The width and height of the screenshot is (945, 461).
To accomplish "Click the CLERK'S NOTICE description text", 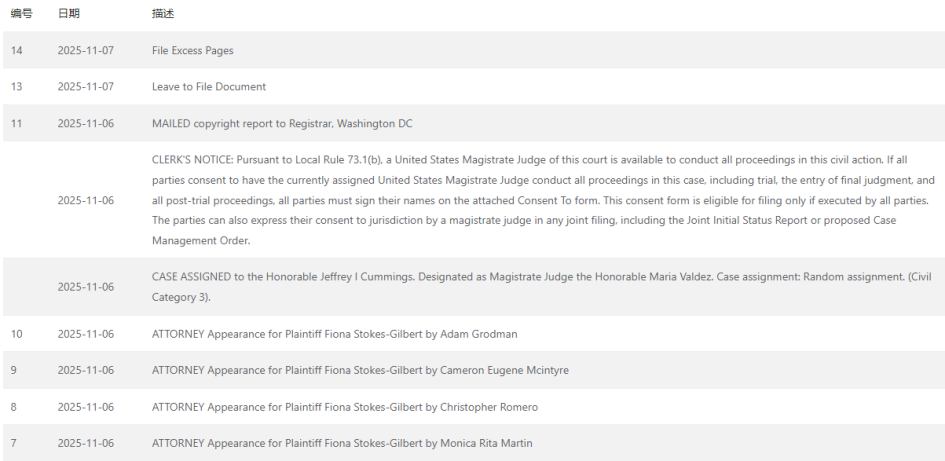I will pos(543,200).
